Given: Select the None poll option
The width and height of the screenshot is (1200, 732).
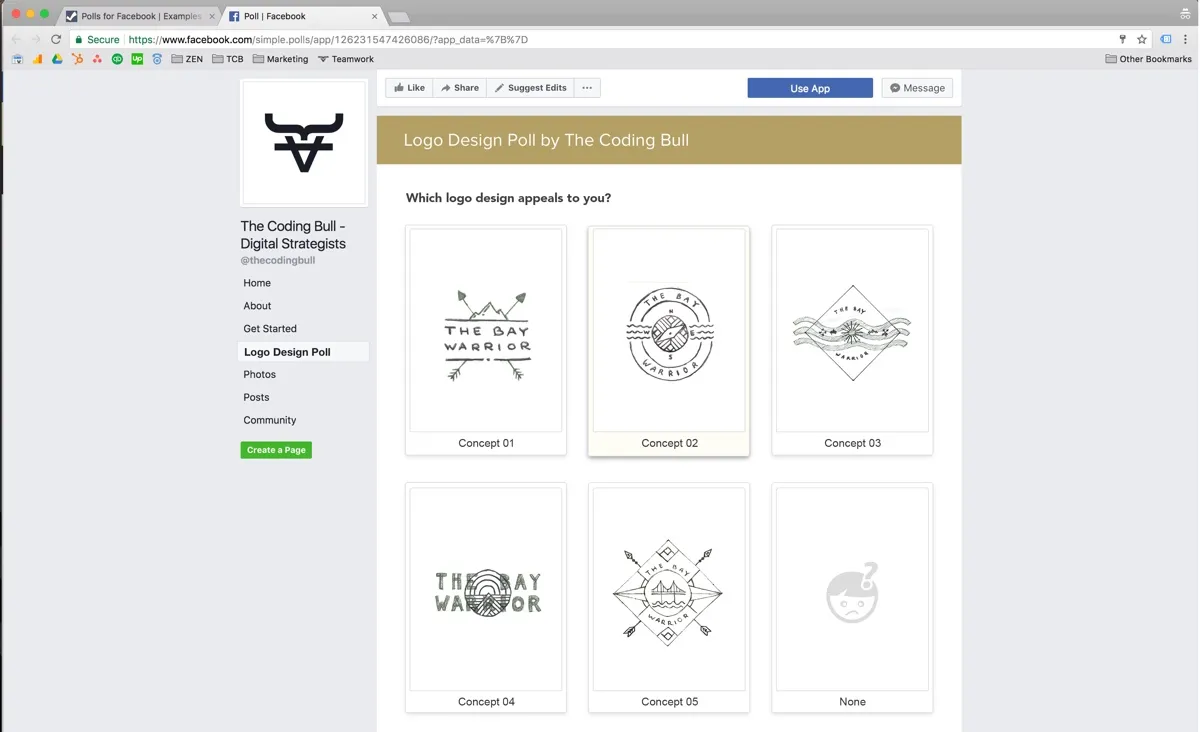Looking at the screenshot, I should pos(852,598).
